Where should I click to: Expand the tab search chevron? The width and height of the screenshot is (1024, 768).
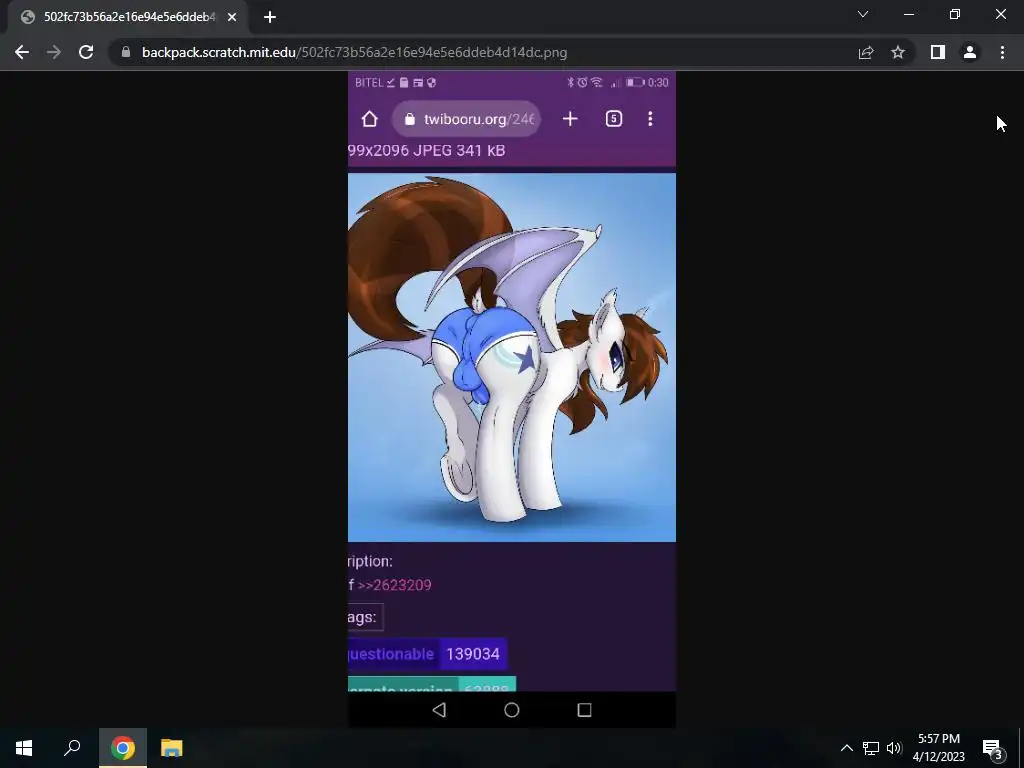[863, 14]
